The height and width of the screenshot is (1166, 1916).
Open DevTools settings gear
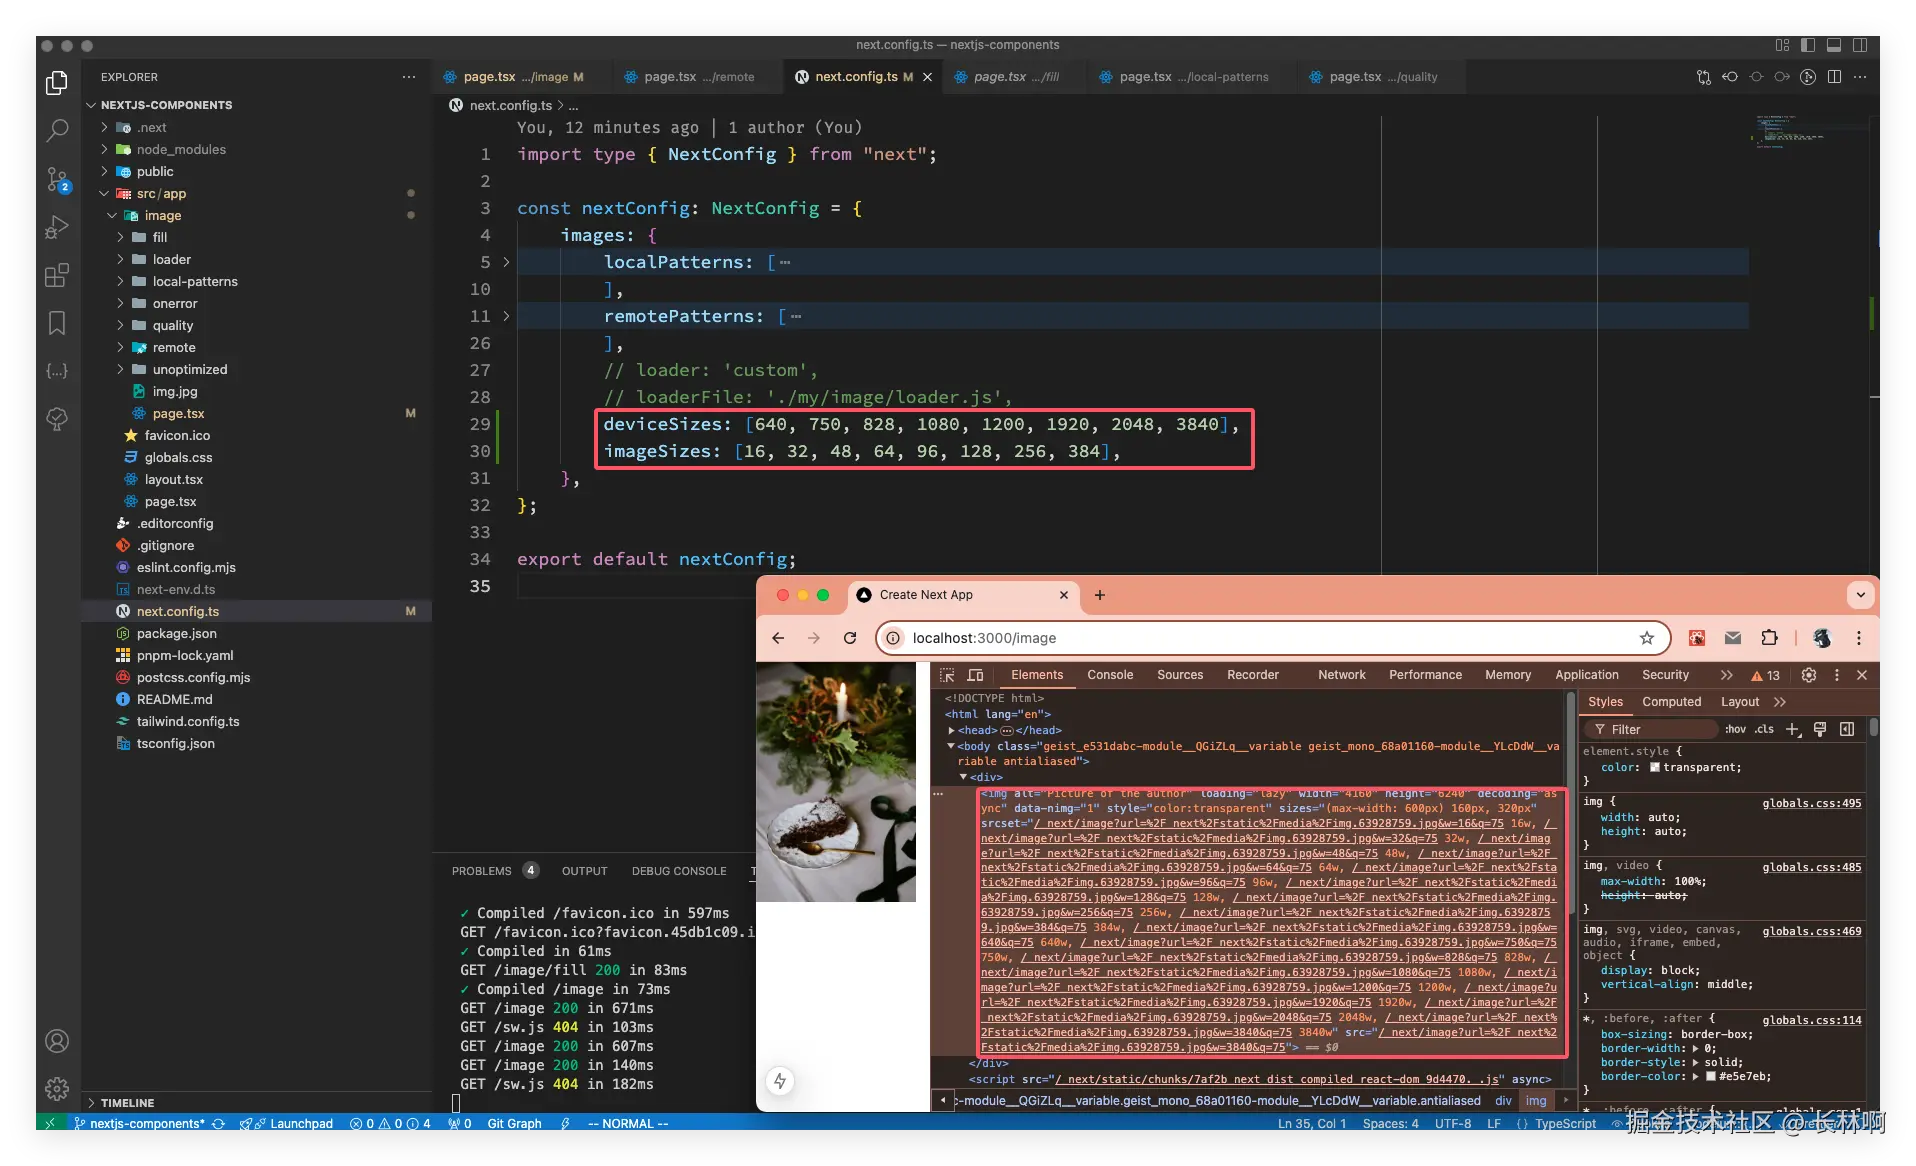coord(1808,675)
